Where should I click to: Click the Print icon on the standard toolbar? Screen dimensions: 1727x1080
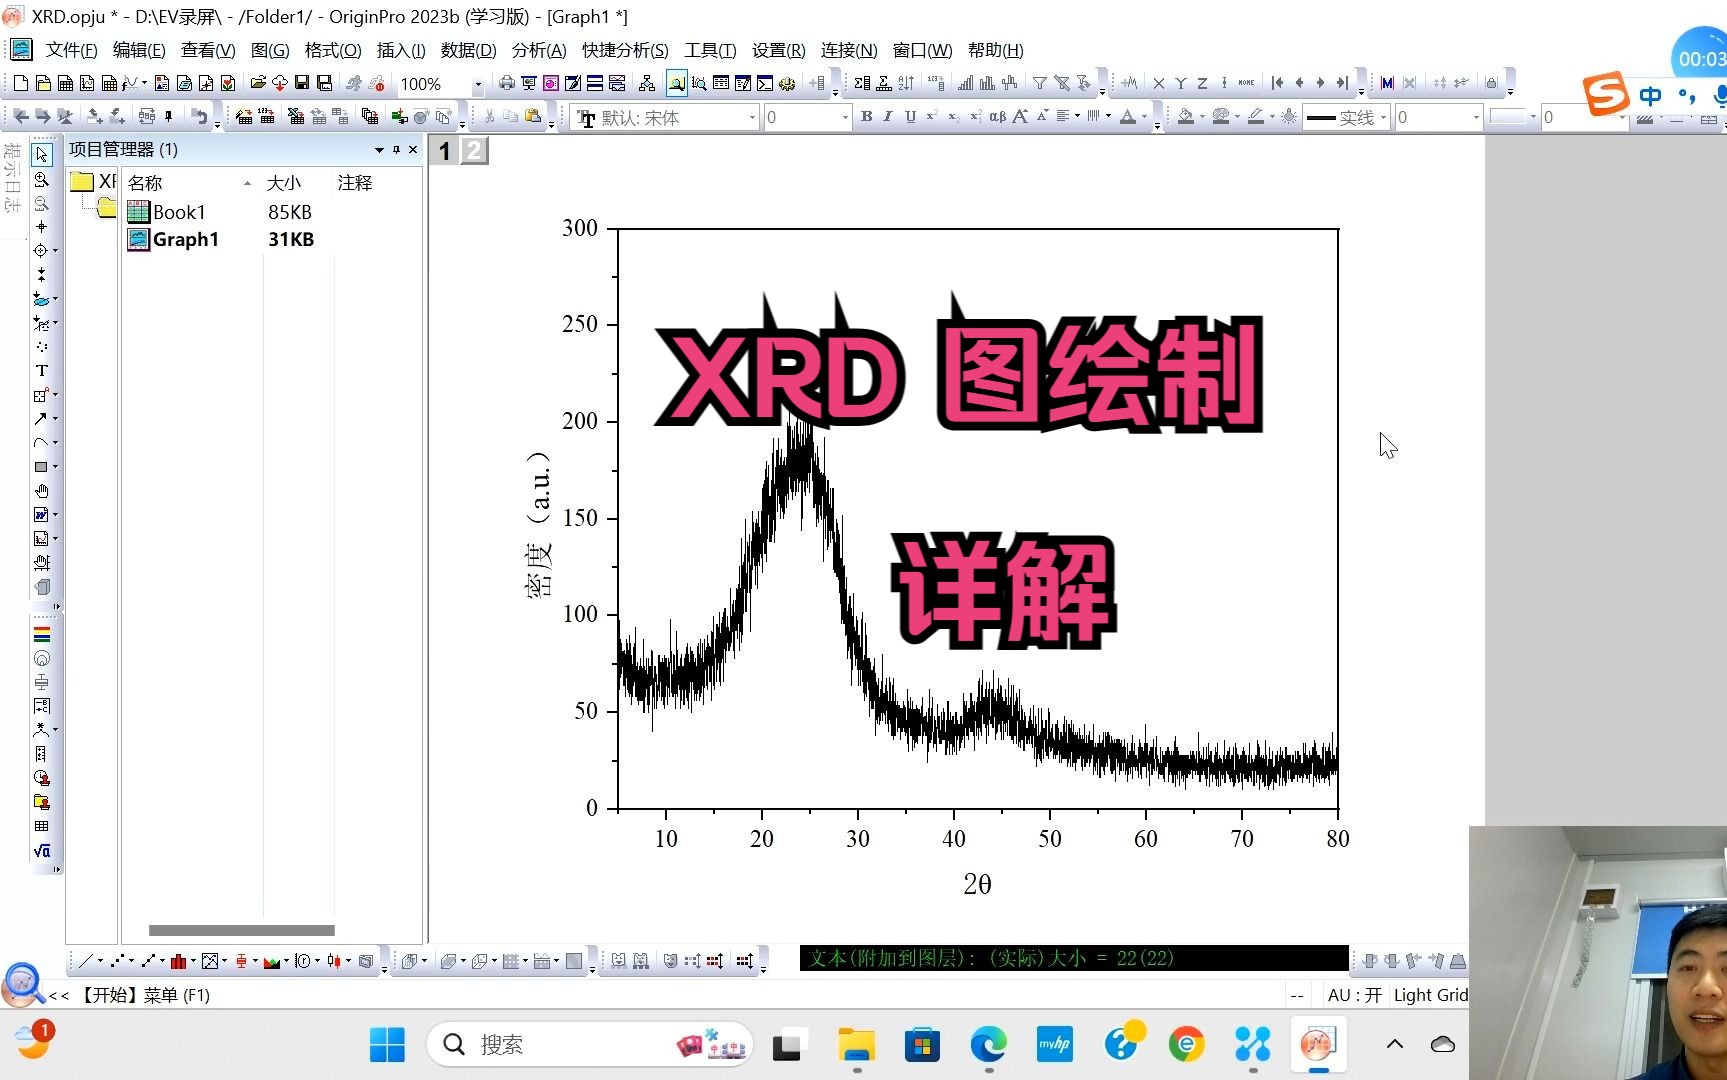point(506,84)
